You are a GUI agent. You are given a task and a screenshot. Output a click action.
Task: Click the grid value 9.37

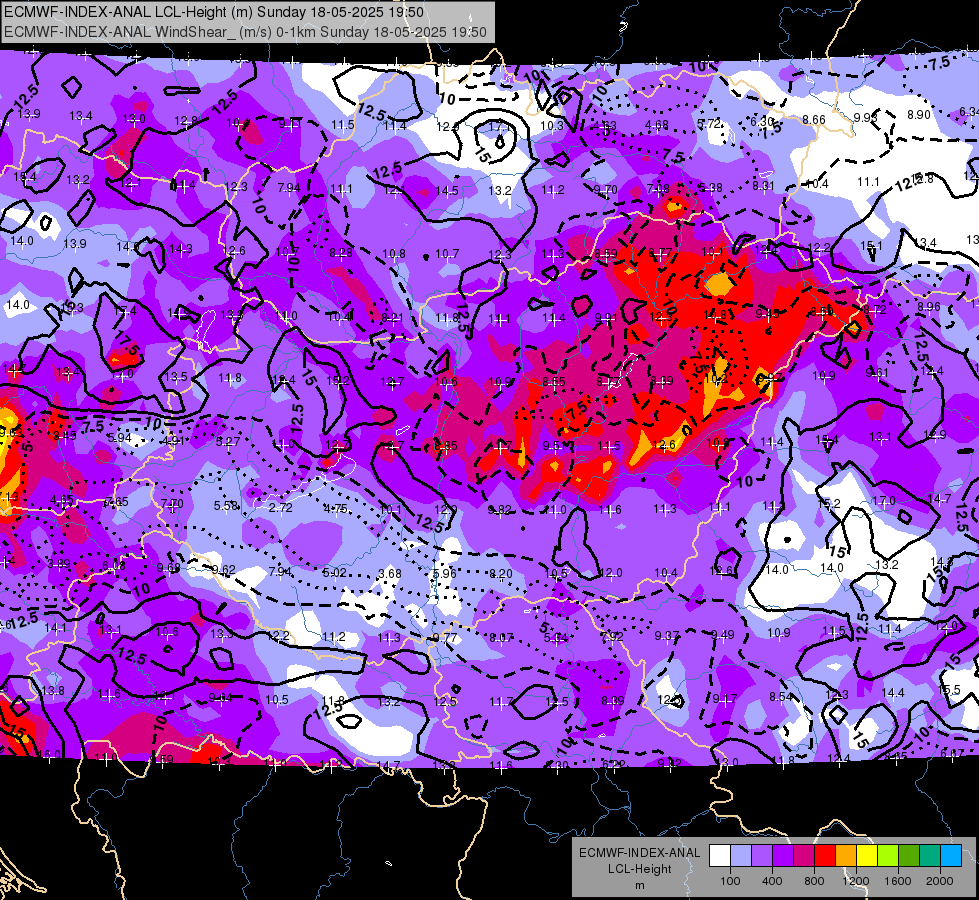pyautogui.click(x=667, y=635)
